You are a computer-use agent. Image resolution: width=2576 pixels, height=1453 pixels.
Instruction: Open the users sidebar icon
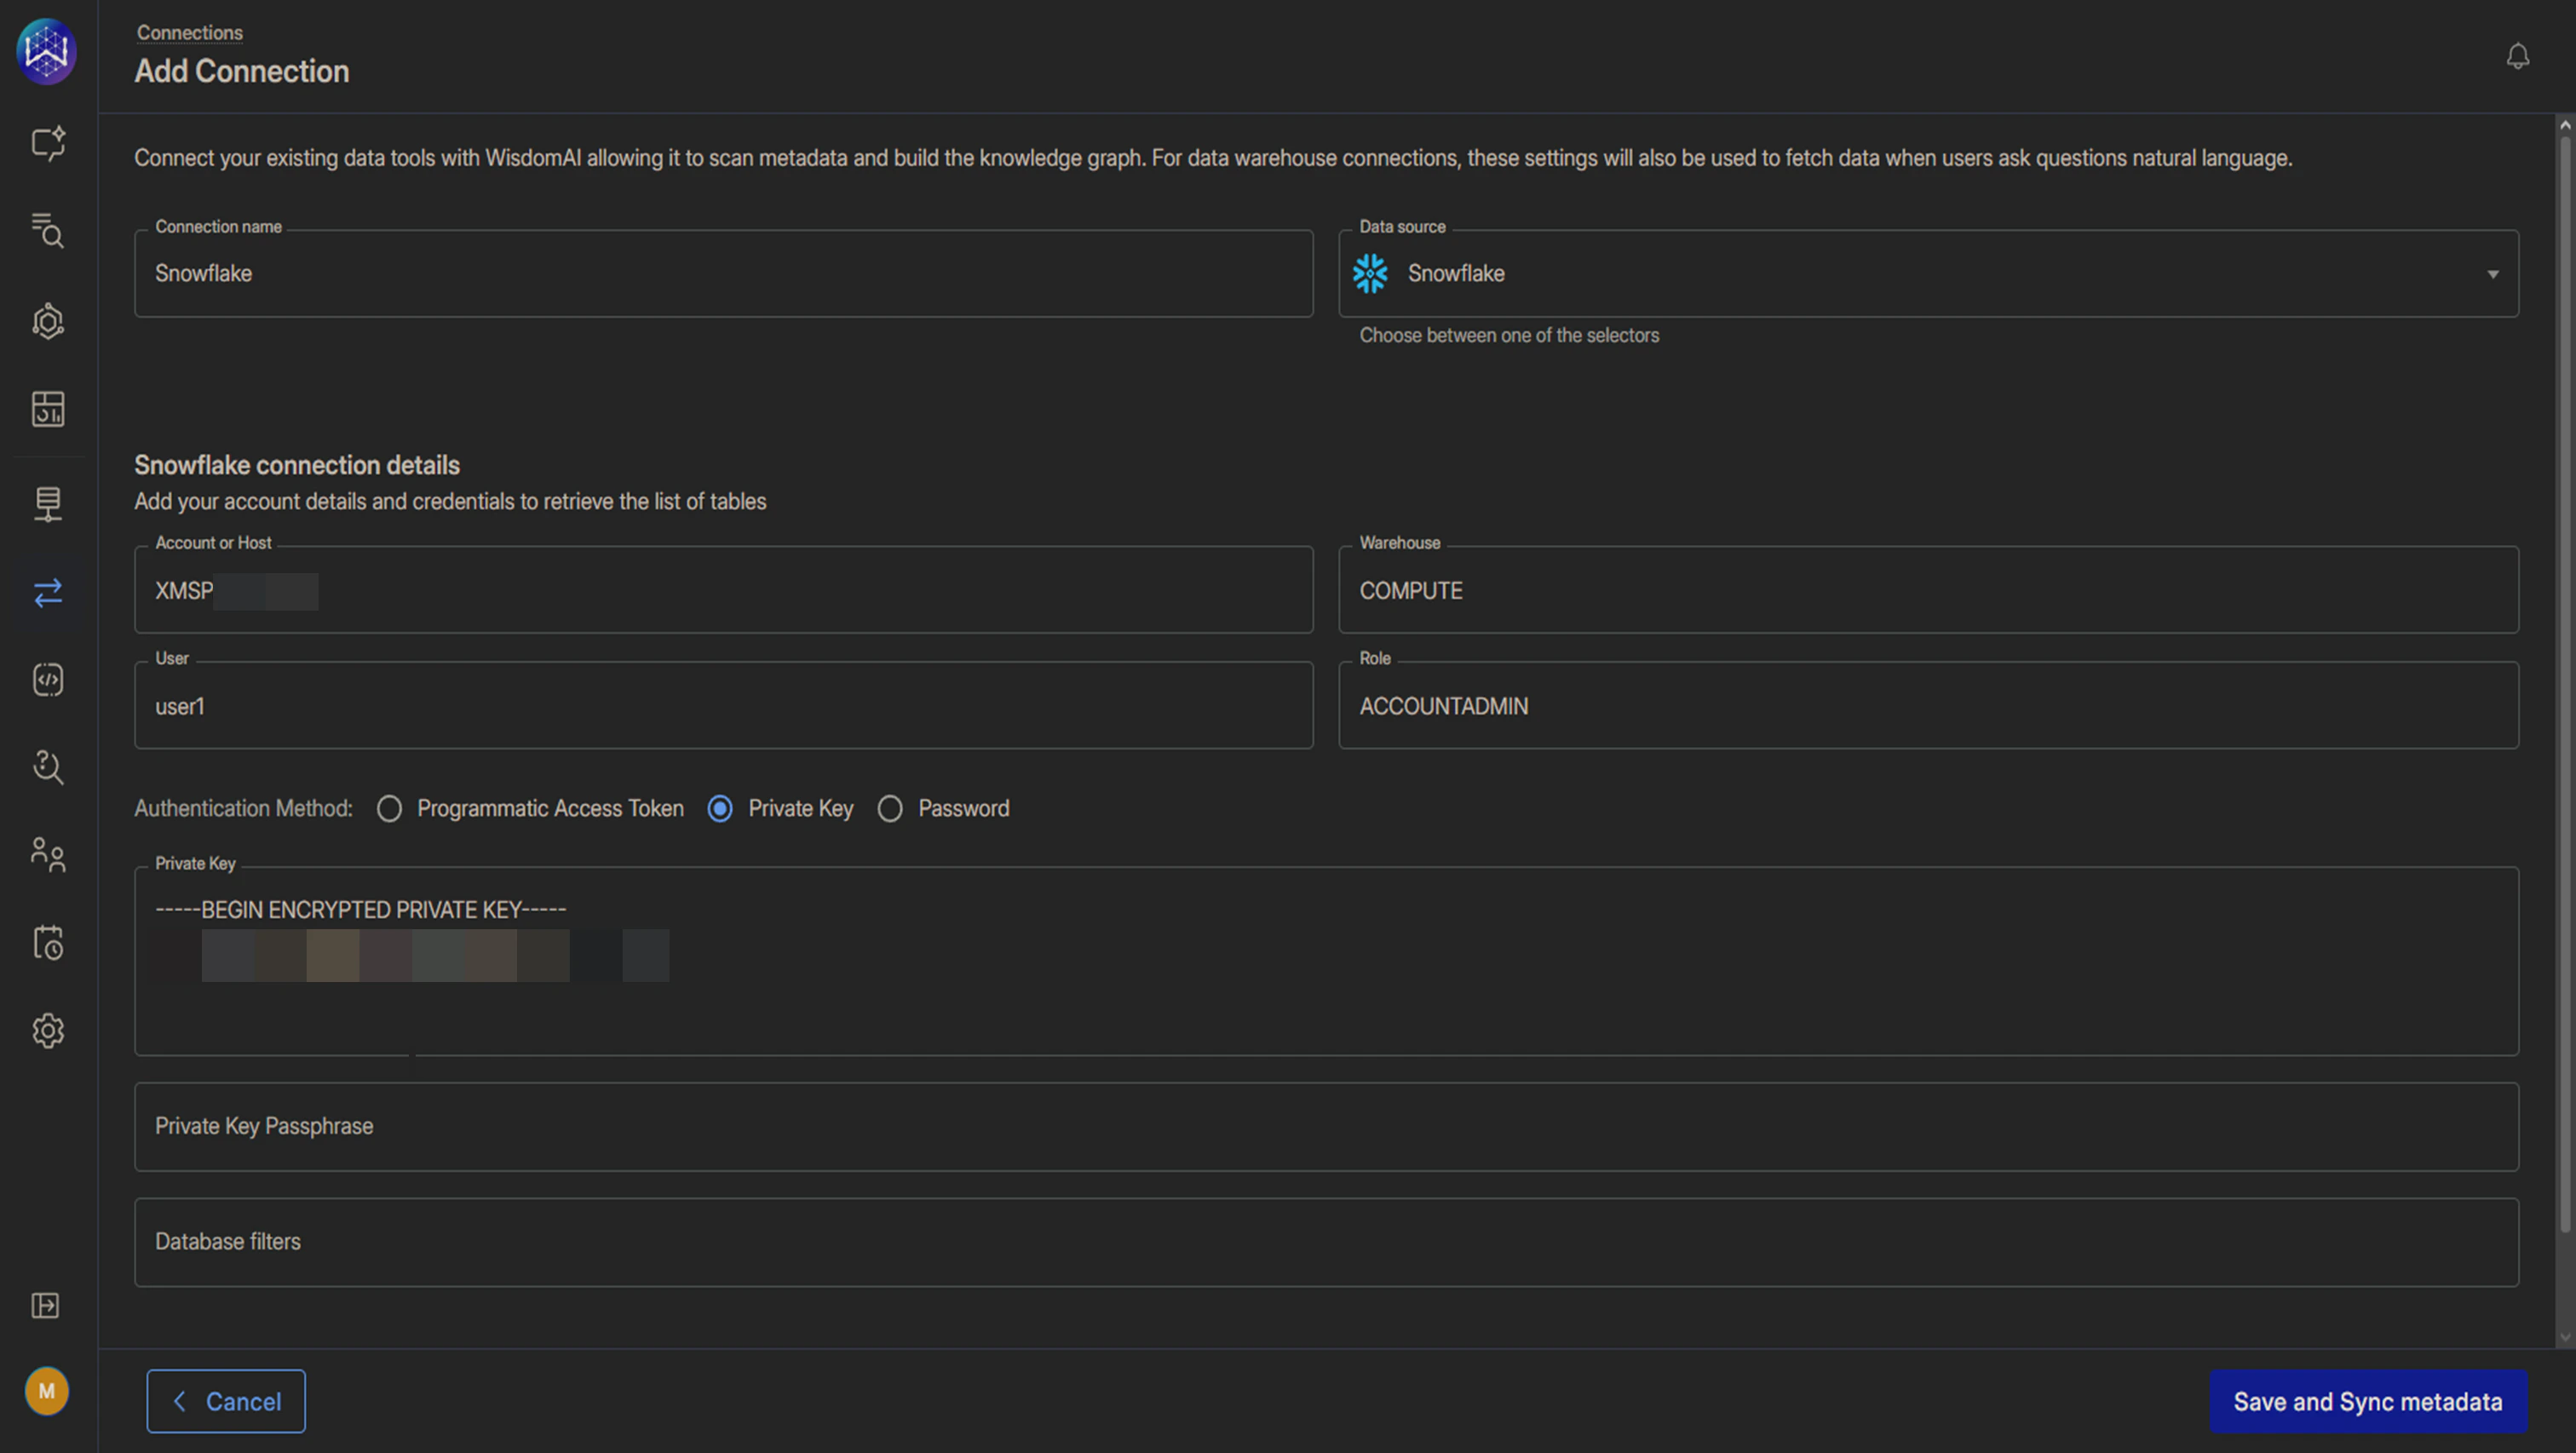48,855
